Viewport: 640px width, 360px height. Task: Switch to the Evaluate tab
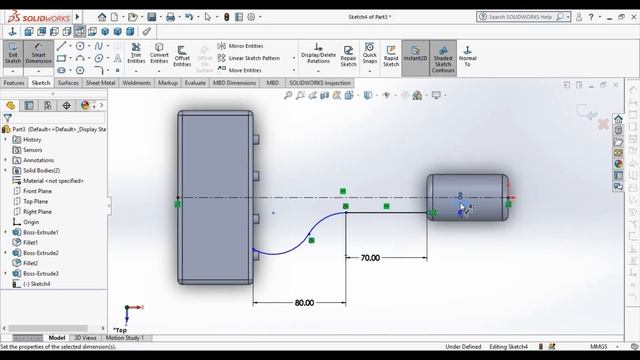click(195, 83)
